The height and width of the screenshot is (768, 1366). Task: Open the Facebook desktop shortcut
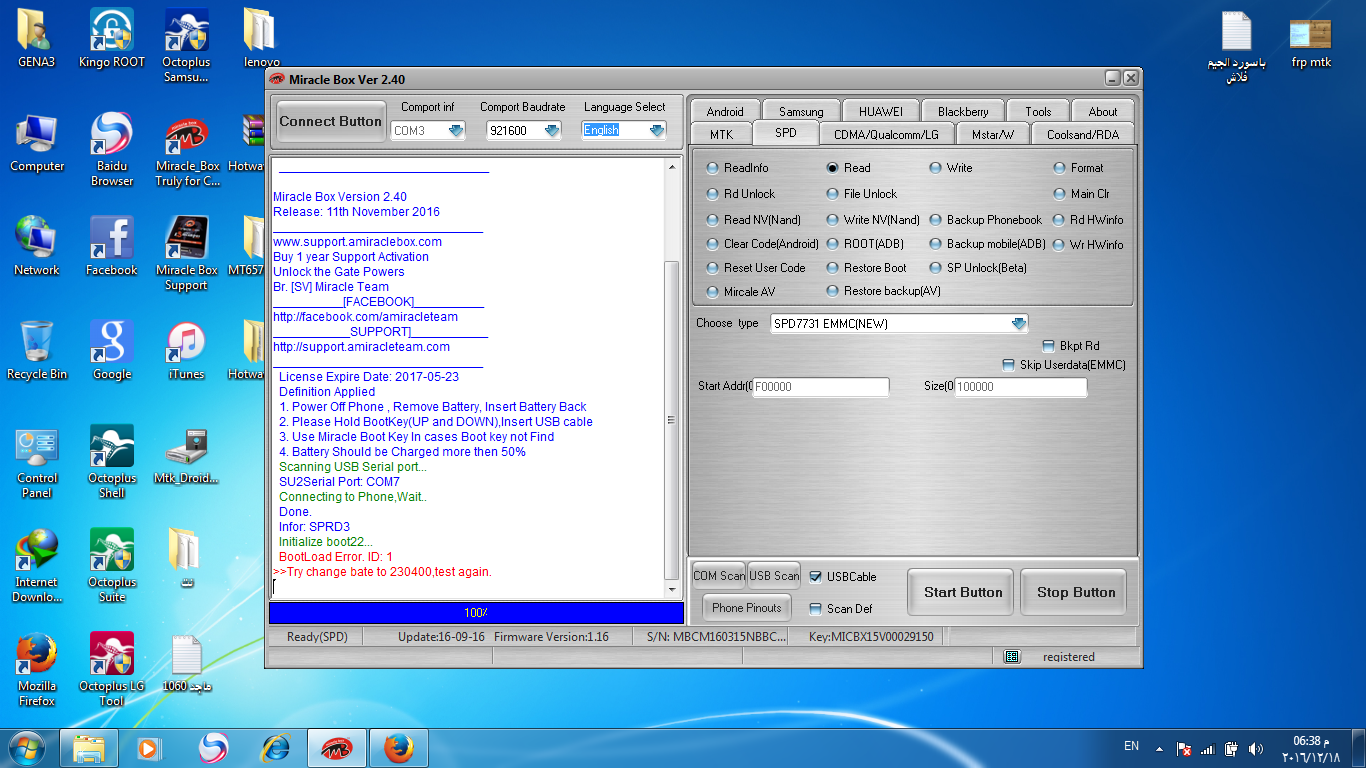pyautogui.click(x=112, y=246)
